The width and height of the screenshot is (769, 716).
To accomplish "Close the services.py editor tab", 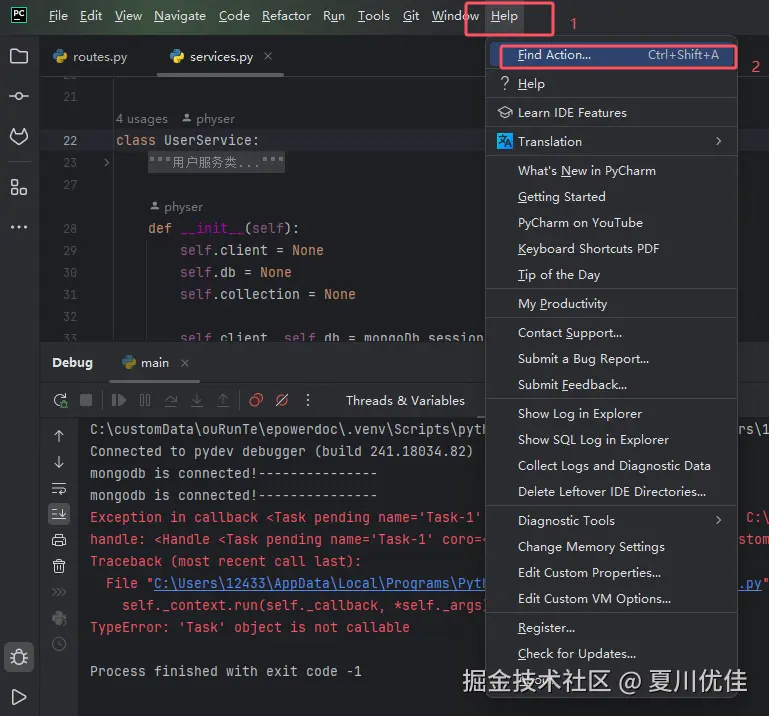I will pos(268,56).
